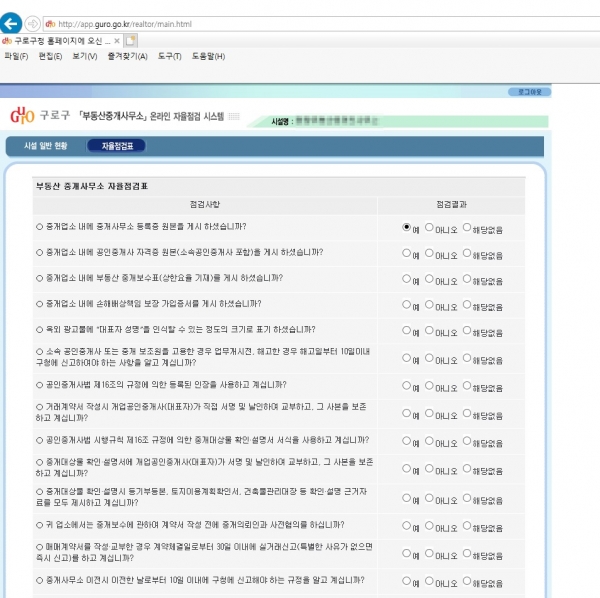Select 예 for 거래계약서 작성시 서명 날인 question

point(406,413)
